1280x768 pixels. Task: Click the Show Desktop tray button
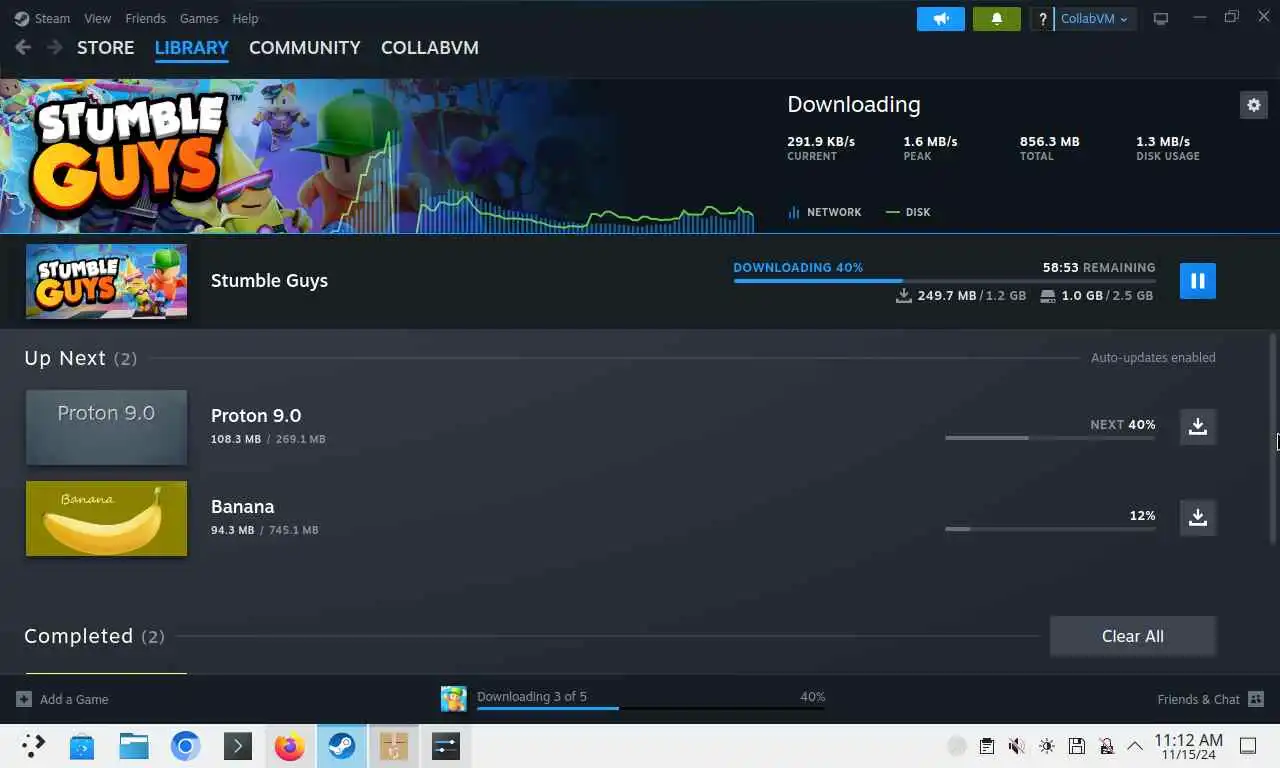pyautogui.click(x=1248, y=746)
